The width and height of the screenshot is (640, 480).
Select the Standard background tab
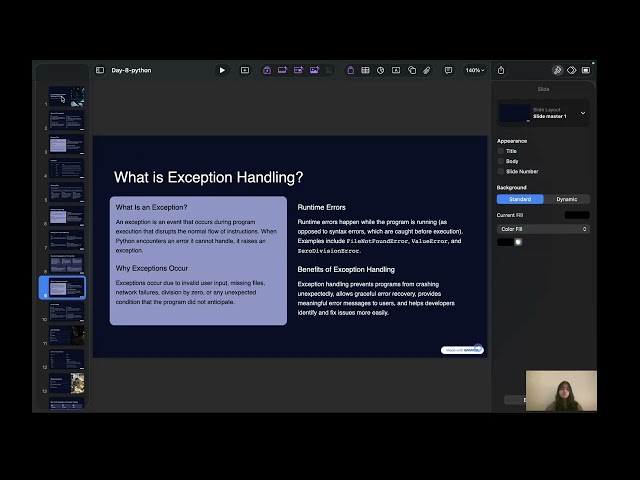coord(520,199)
